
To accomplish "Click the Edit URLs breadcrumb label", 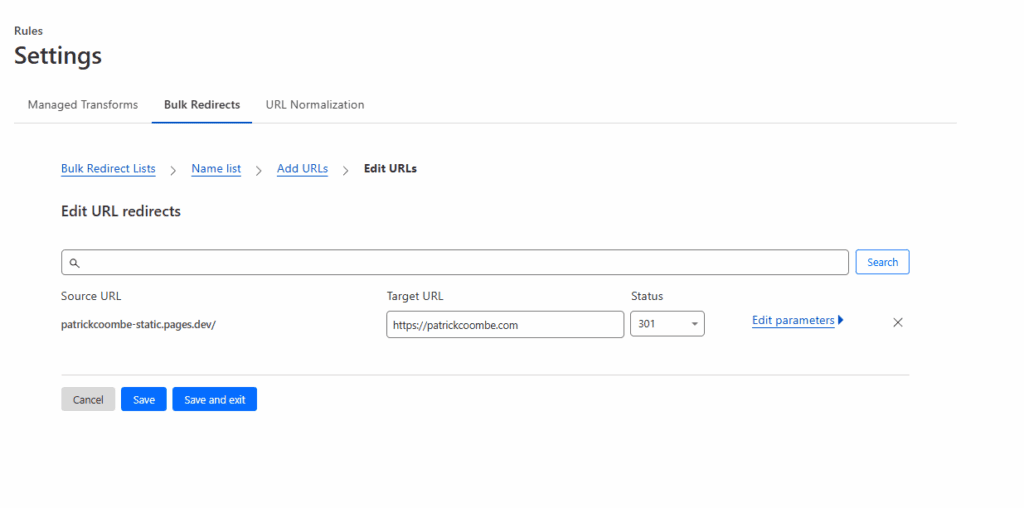I will click(x=390, y=169).
